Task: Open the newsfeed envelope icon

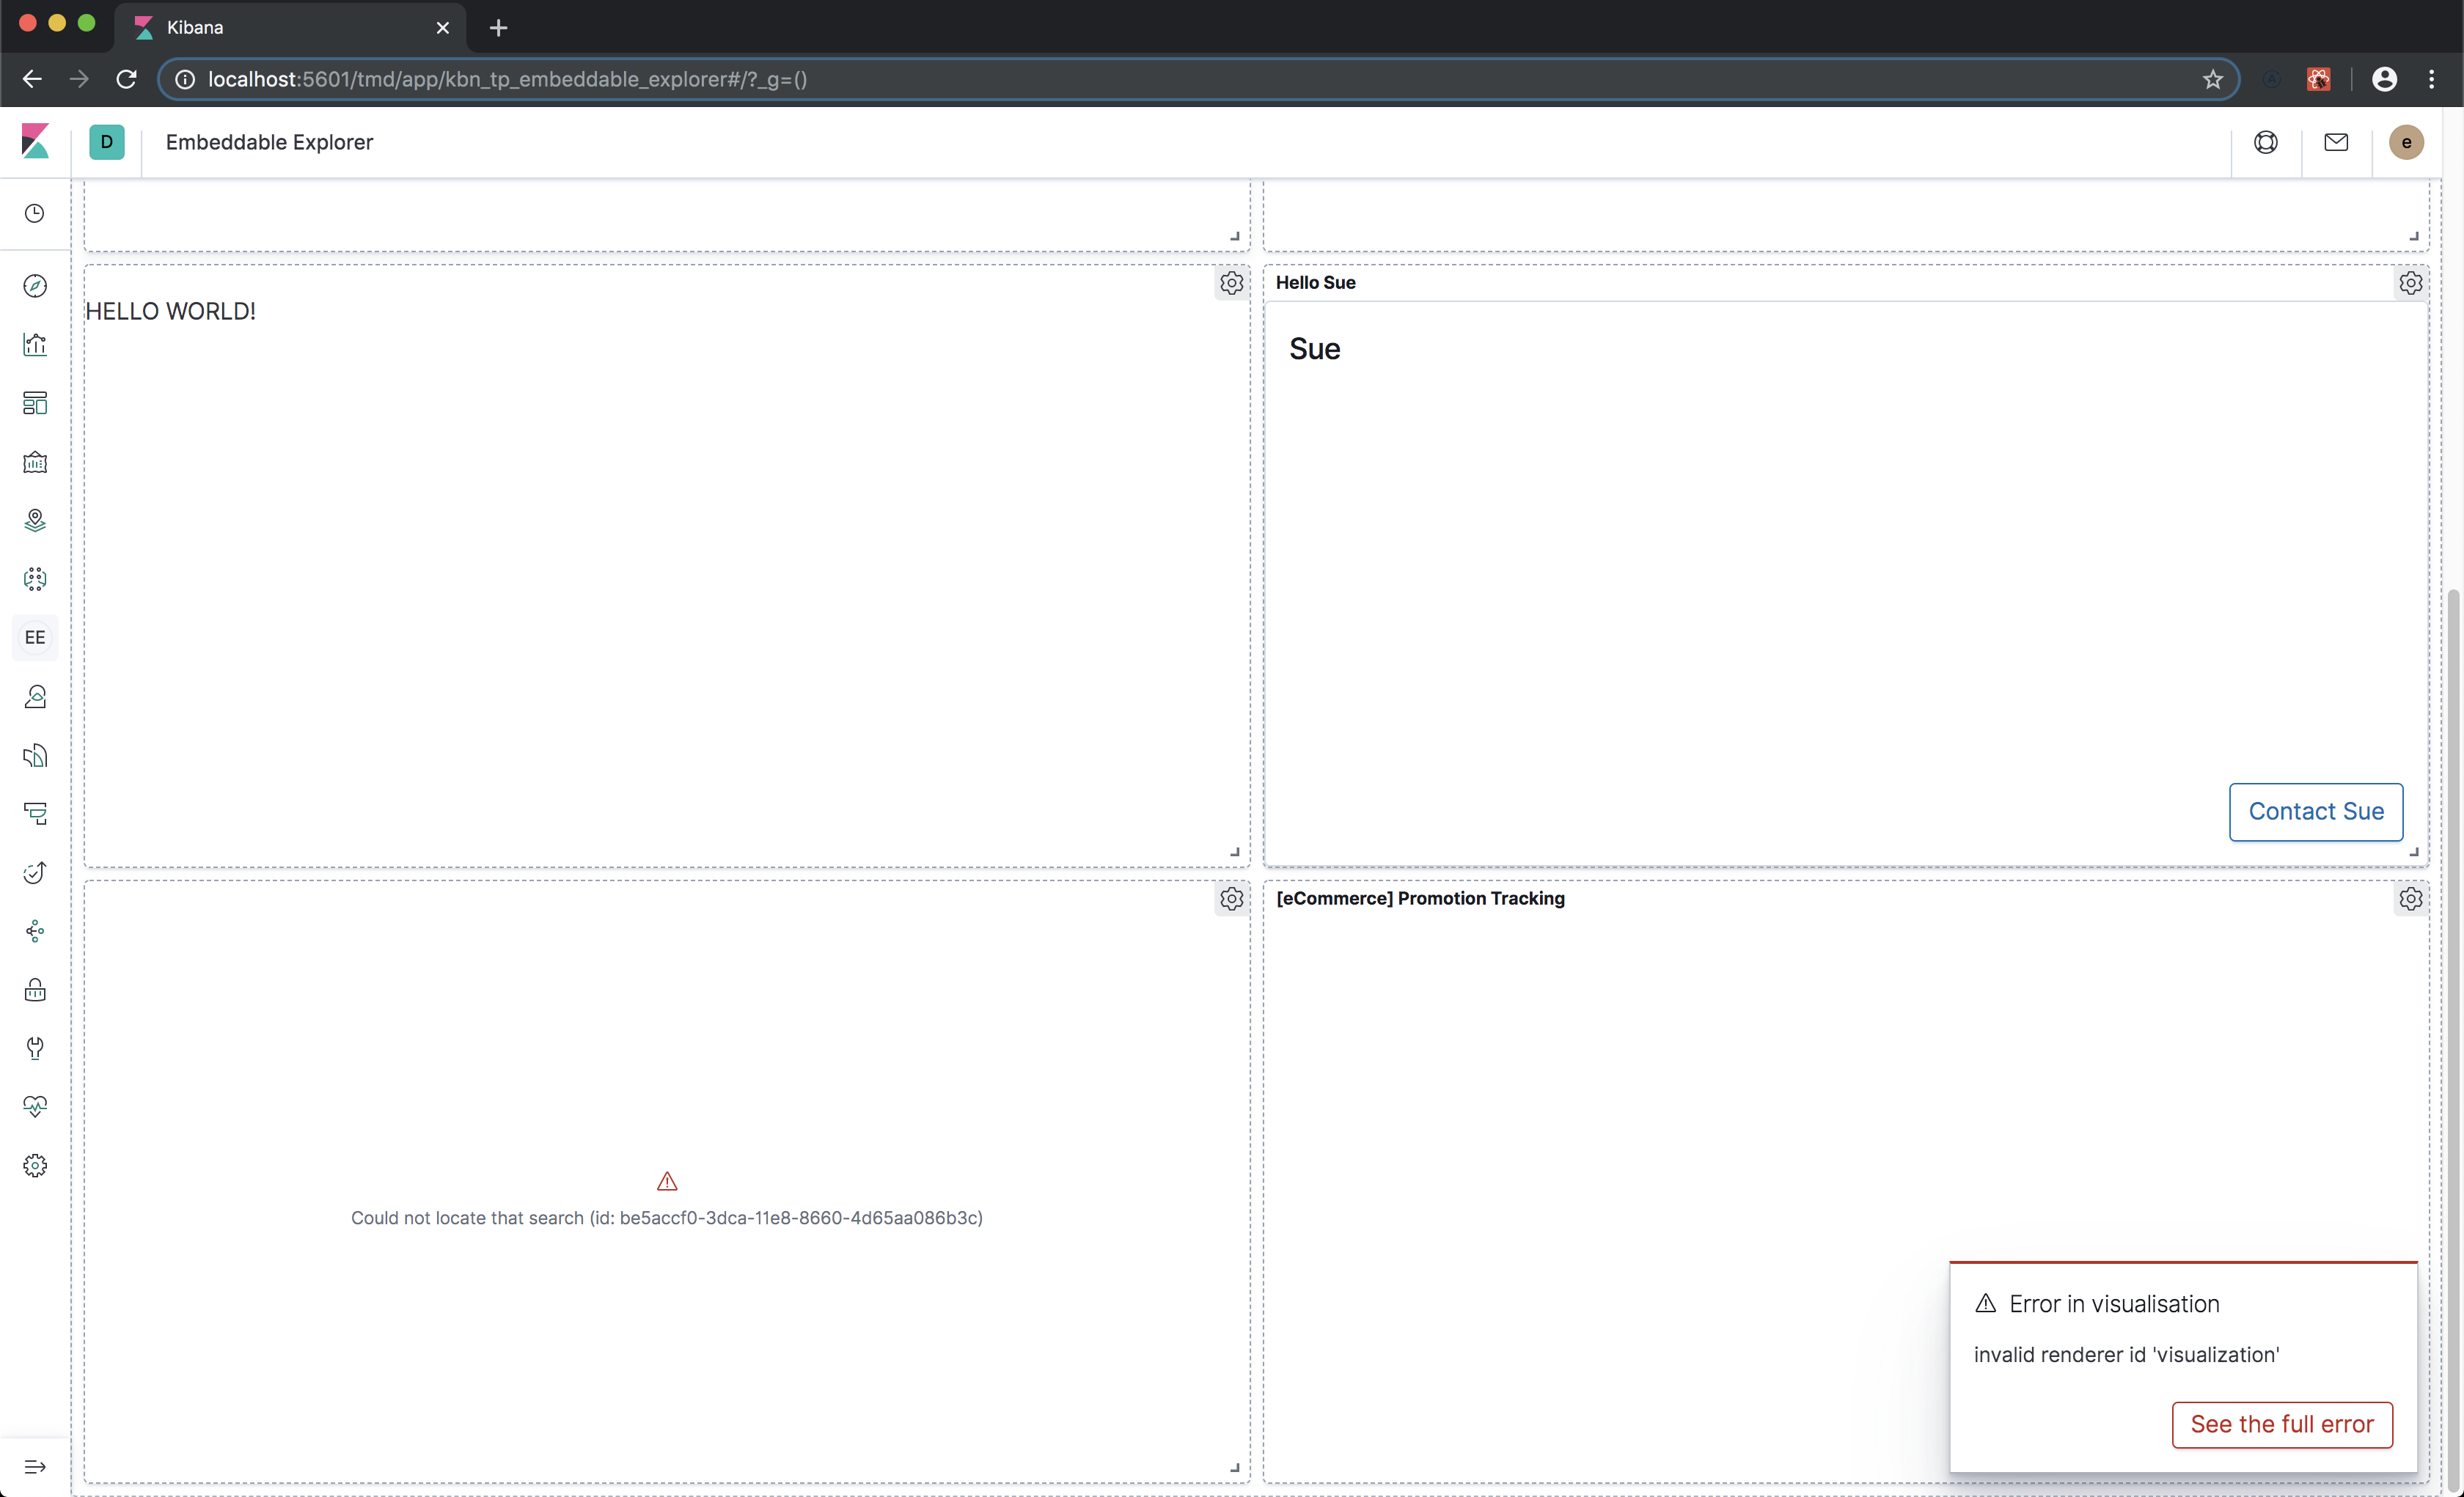Action: pos(2335,142)
